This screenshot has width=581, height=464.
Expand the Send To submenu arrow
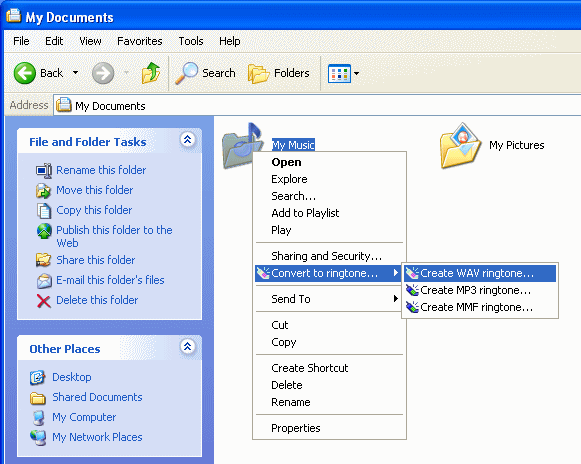[396, 298]
